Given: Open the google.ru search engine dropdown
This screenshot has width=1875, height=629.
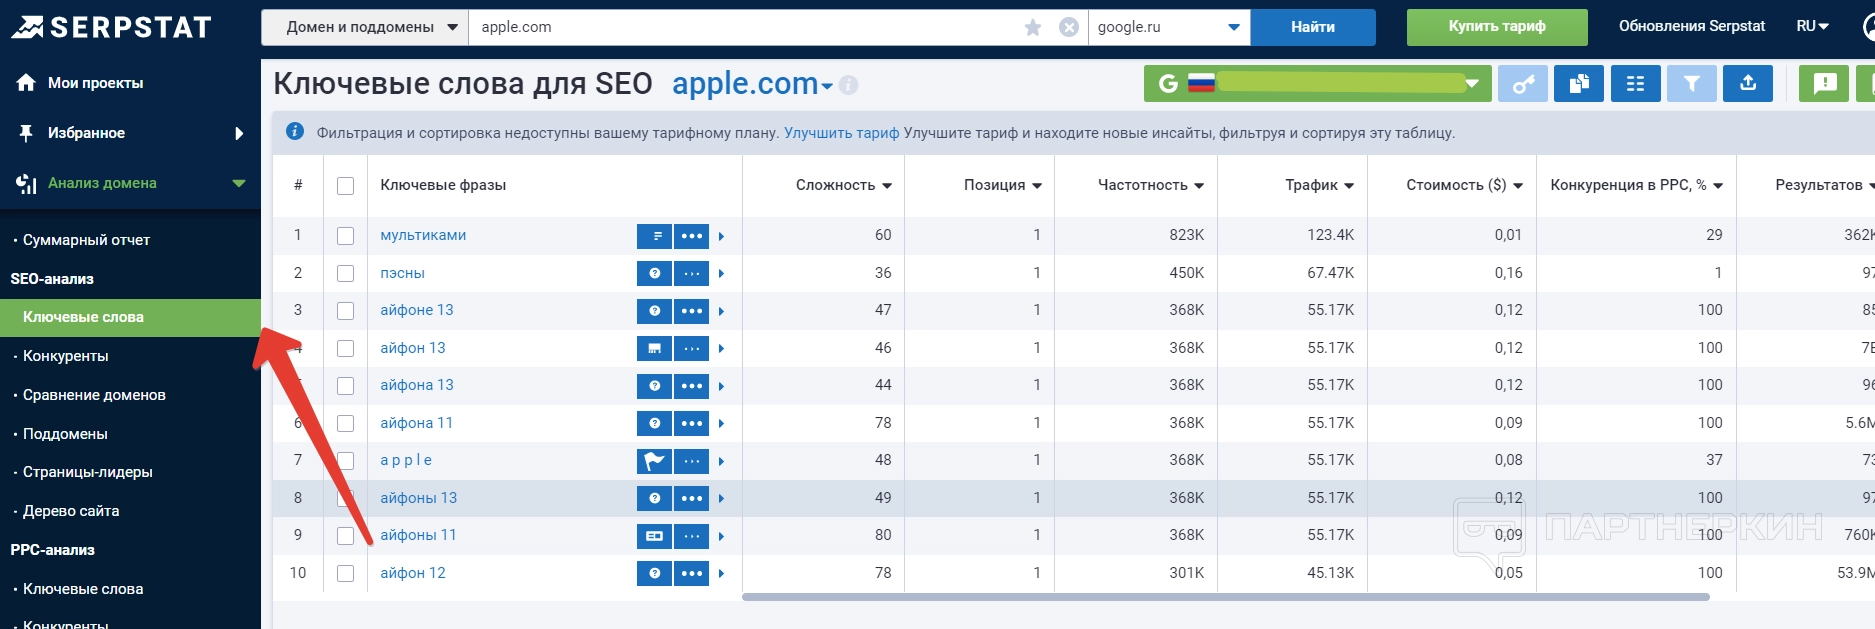Looking at the screenshot, I should pyautogui.click(x=1169, y=27).
